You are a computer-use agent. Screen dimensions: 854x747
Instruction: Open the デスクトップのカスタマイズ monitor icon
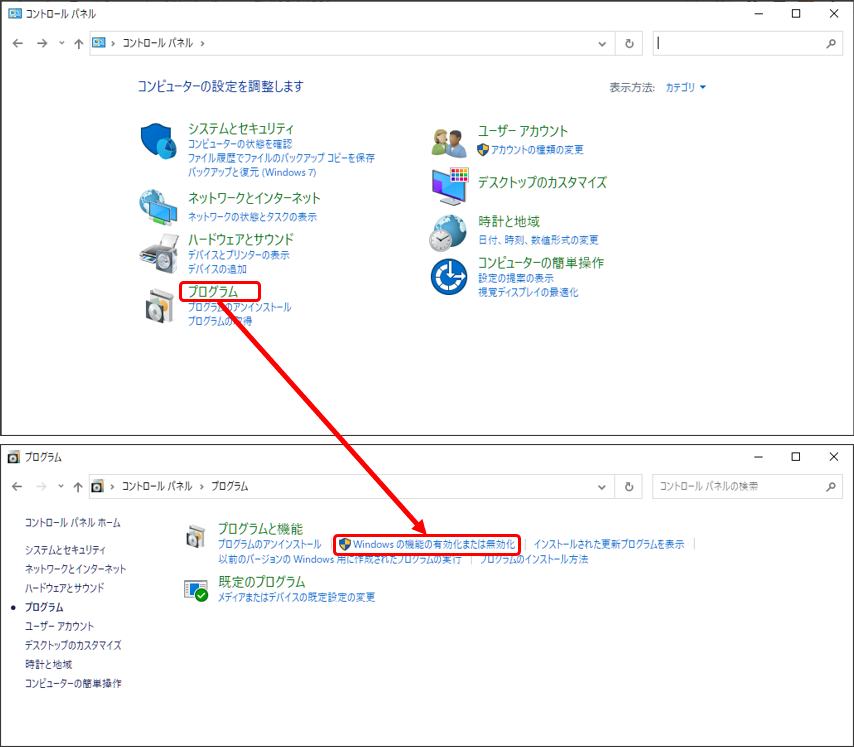(450, 186)
